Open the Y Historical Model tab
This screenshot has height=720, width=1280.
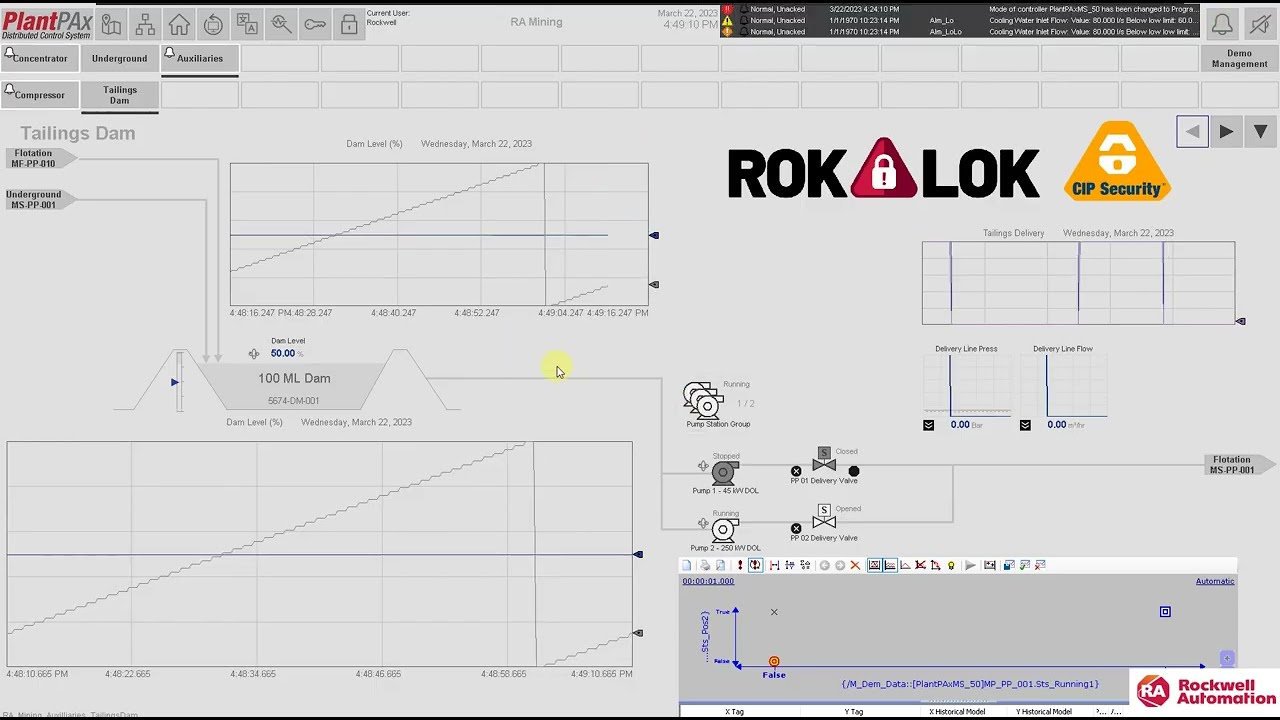(1043, 711)
